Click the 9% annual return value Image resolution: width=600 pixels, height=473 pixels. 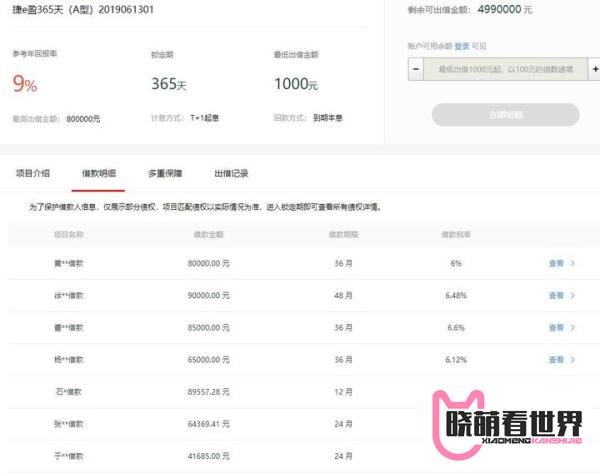(x=25, y=84)
